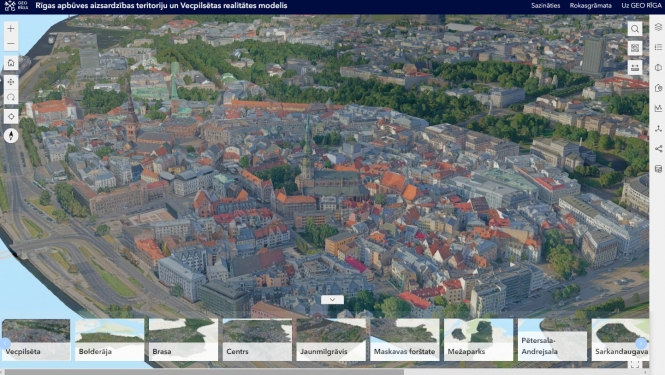Go to Uz GEO RĪGA
Screen dimensions: 665x375
641,6
